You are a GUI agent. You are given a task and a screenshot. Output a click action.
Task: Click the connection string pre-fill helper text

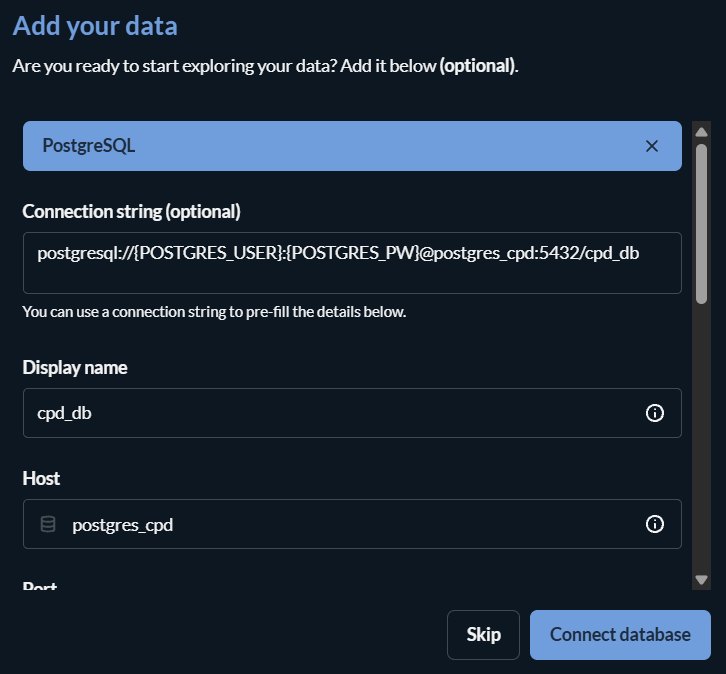[x=214, y=312]
